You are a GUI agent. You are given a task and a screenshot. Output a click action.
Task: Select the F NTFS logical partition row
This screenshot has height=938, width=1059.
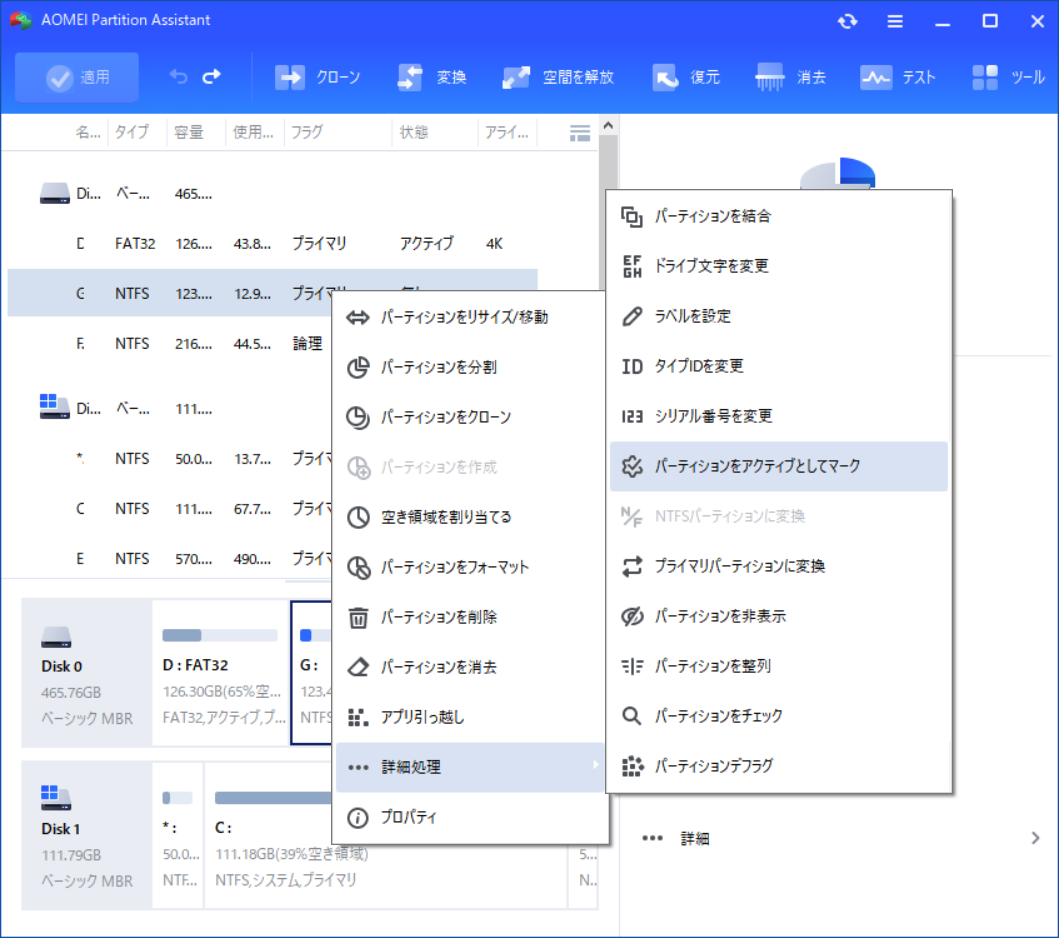tap(169, 344)
